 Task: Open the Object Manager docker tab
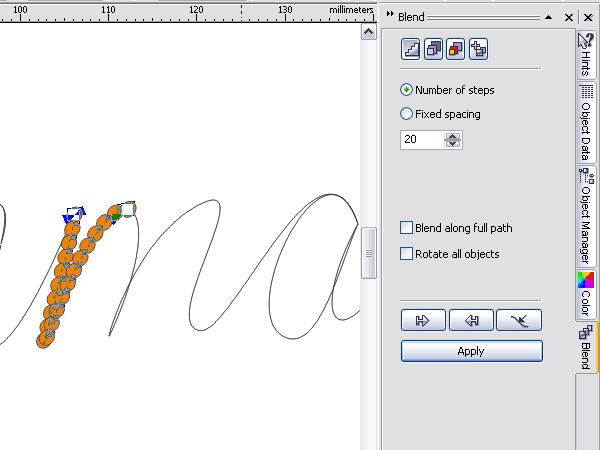pyautogui.click(x=586, y=216)
